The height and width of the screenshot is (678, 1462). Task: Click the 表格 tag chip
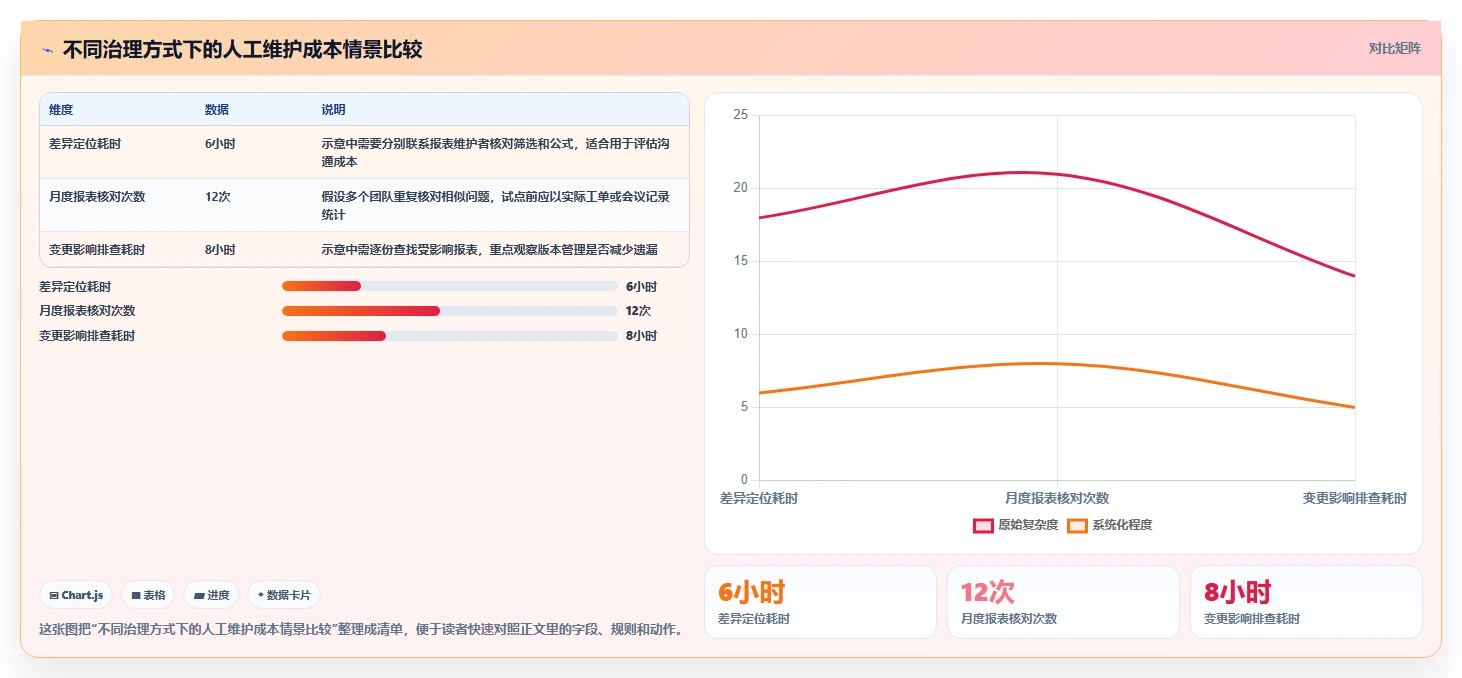(148, 595)
